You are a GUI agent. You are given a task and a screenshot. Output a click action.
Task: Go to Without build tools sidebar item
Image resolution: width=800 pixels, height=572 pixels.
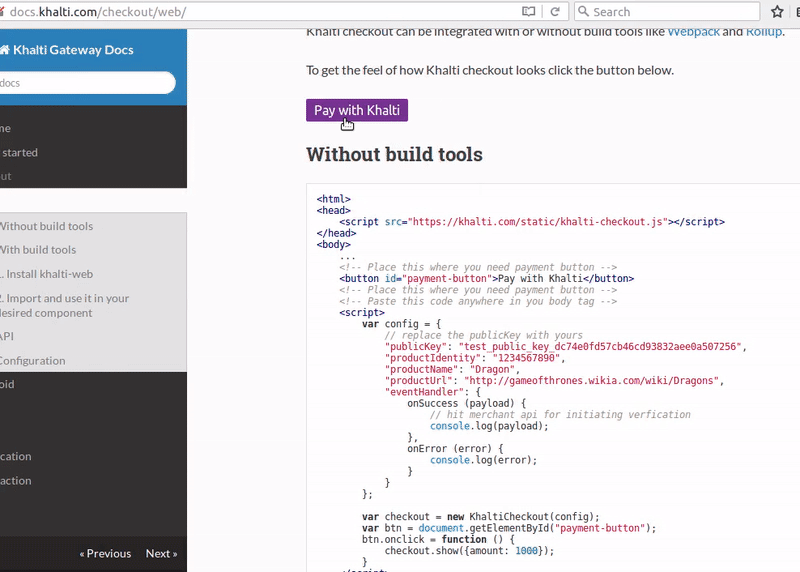click(46, 226)
